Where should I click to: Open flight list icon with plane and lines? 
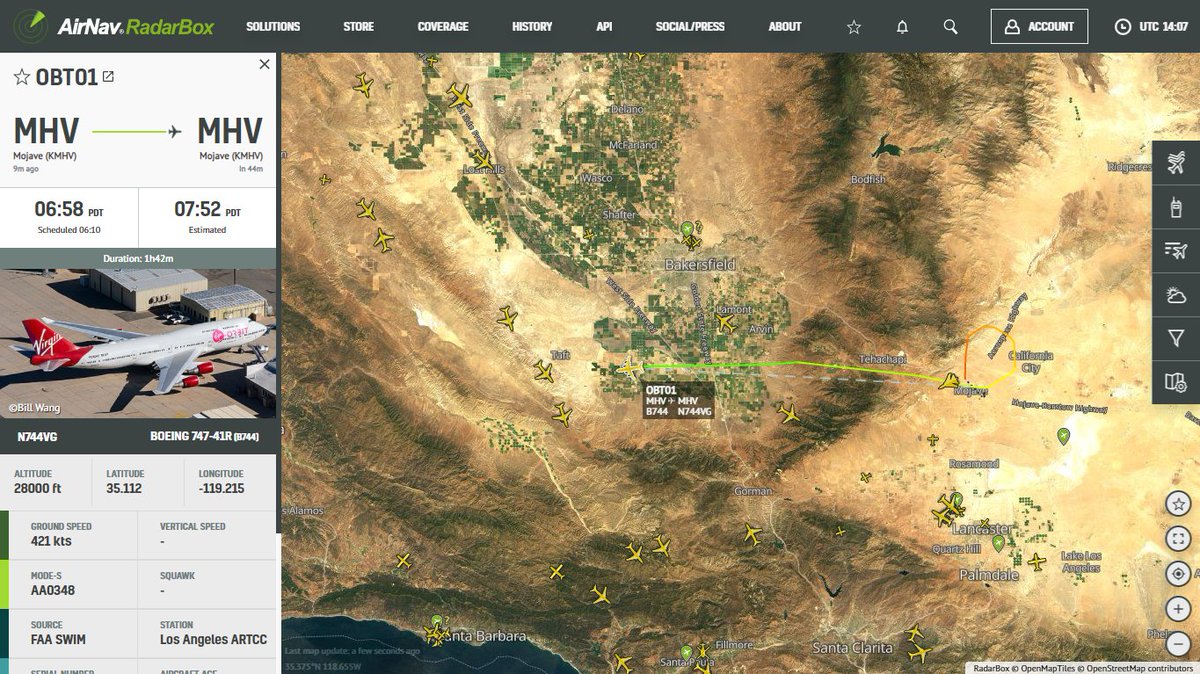1176,251
